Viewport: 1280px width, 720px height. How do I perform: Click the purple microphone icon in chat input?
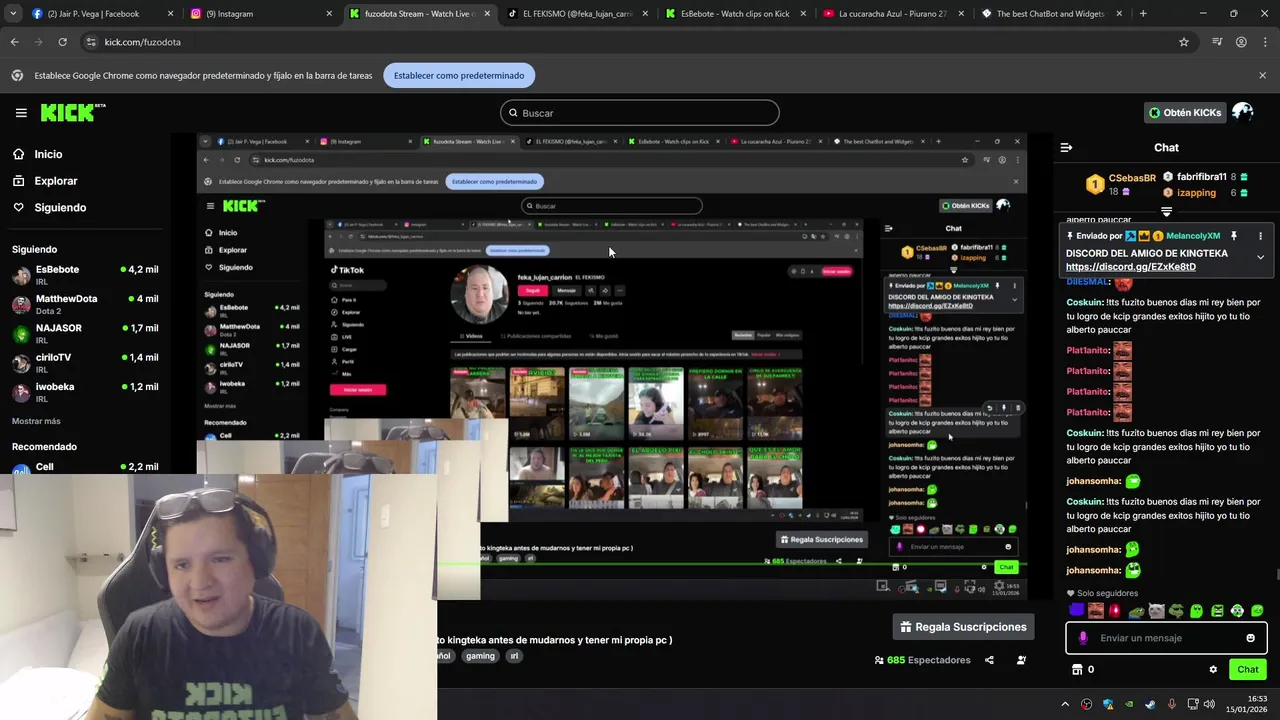click(1083, 638)
